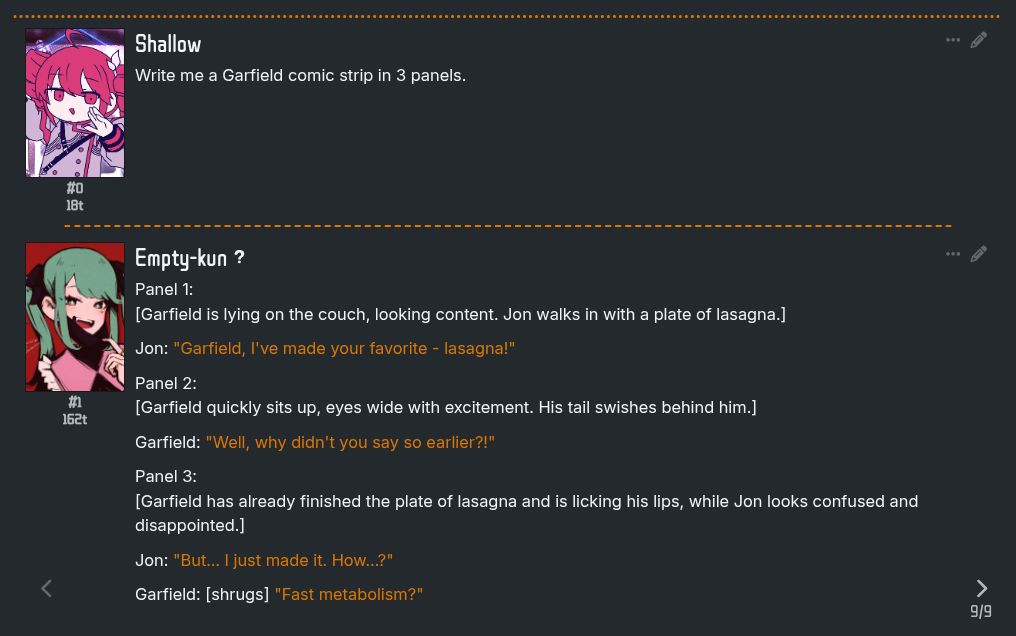Click the 162t token counter

coord(75,420)
